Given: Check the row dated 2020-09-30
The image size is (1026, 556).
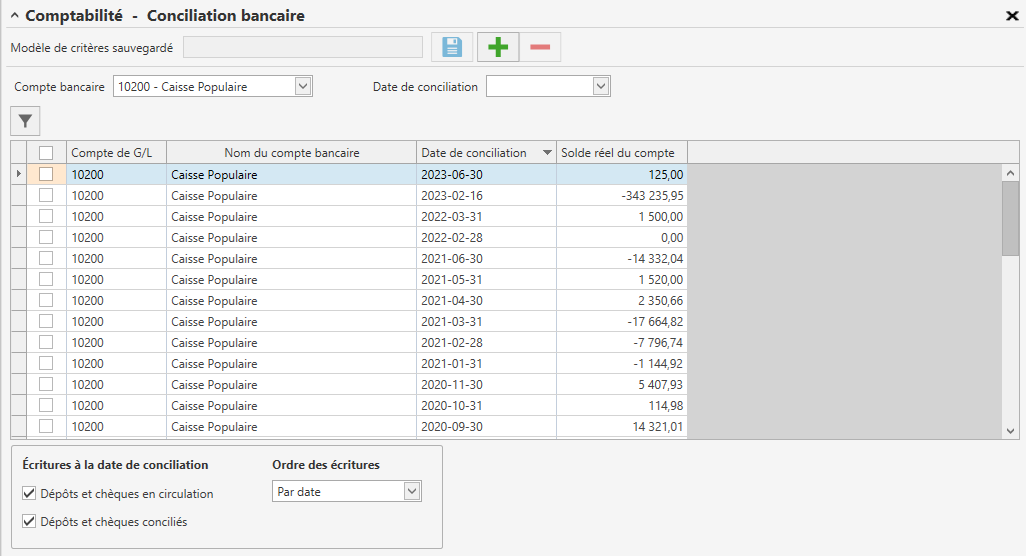Looking at the screenshot, I should [46, 426].
